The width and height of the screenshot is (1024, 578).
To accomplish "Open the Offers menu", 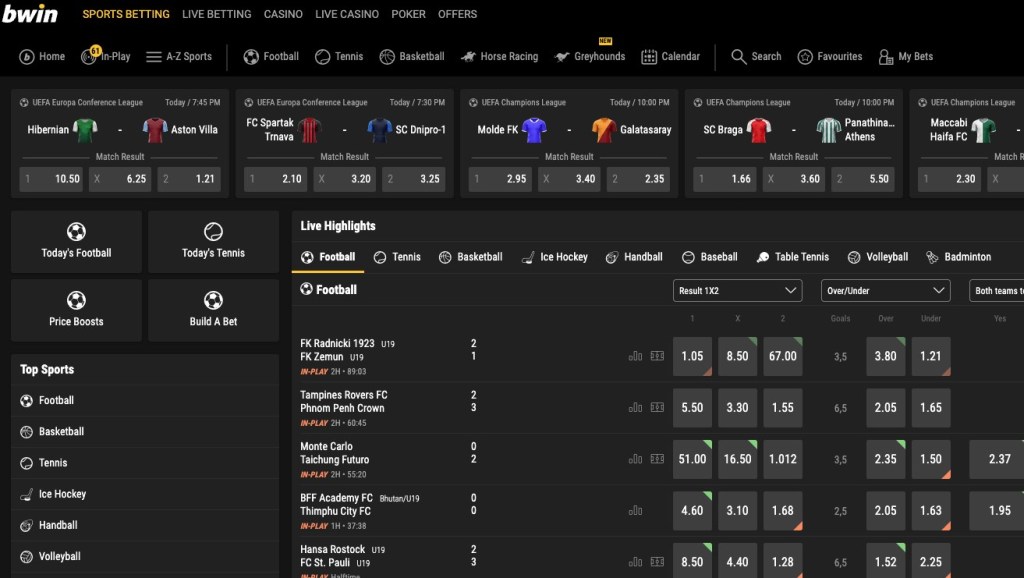I will coord(457,14).
